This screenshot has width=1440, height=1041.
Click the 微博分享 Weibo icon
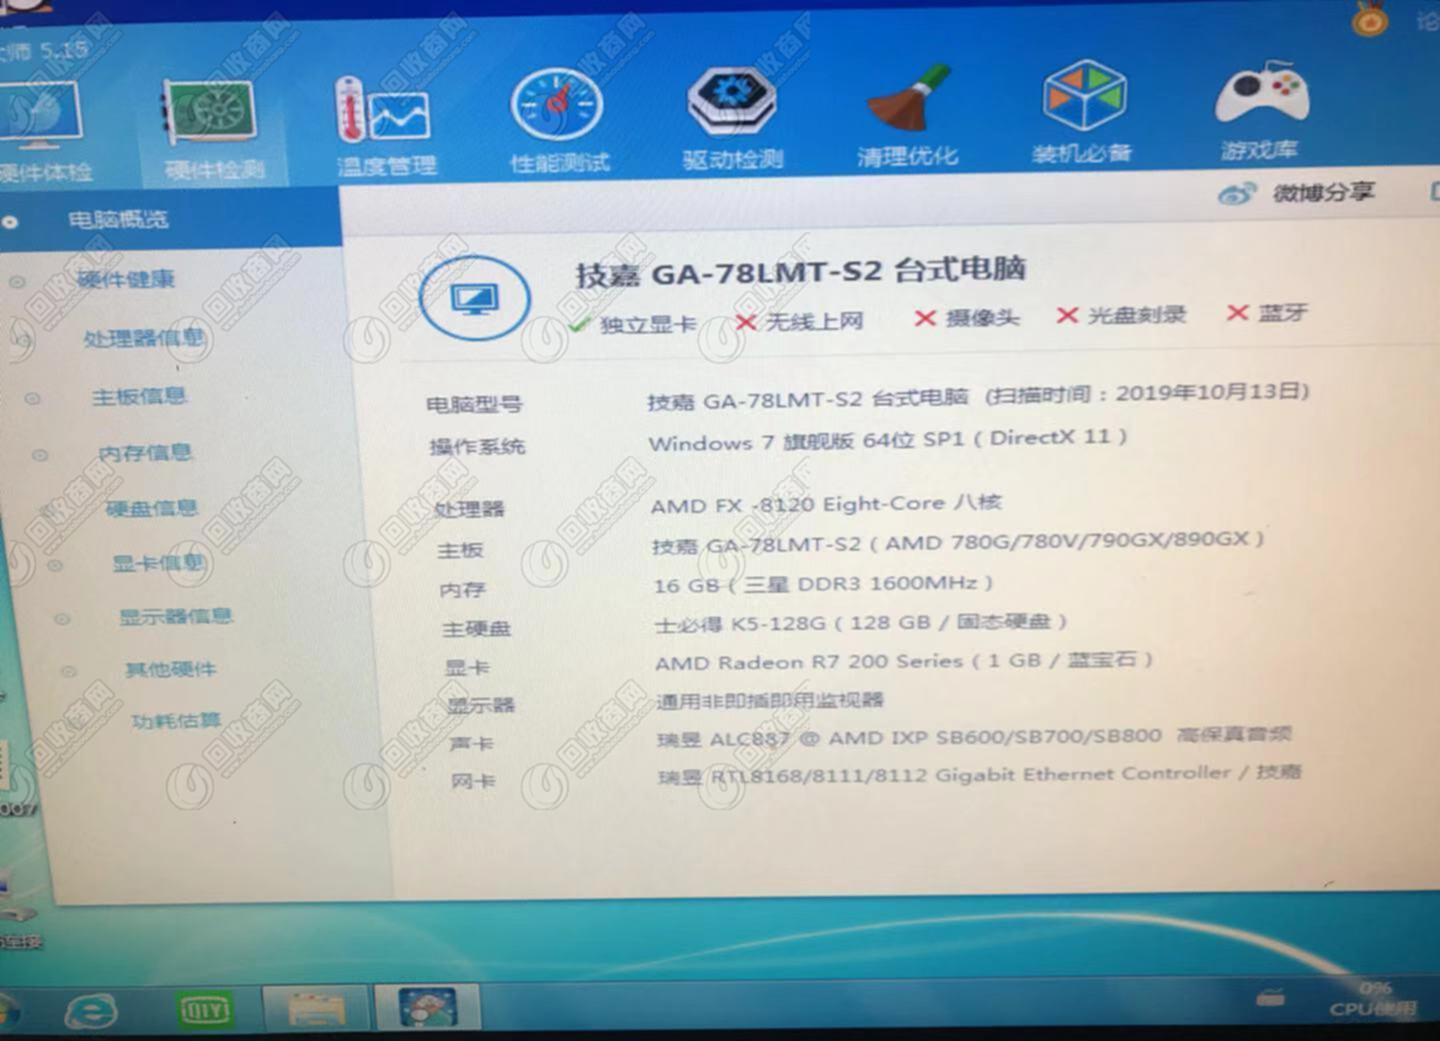tap(1237, 194)
